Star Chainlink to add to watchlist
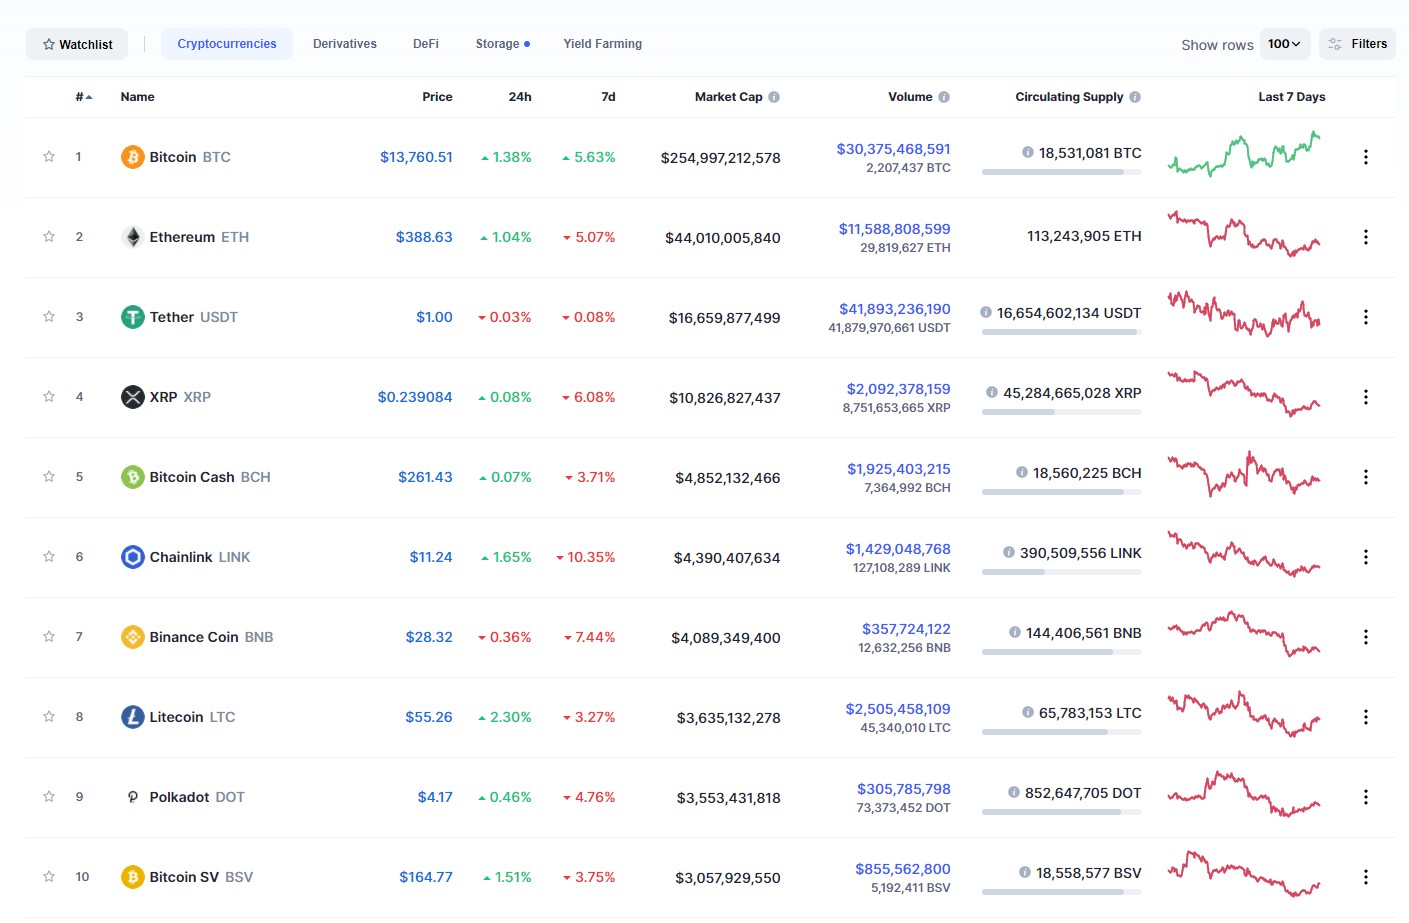This screenshot has width=1409, height=923. coord(48,556)
